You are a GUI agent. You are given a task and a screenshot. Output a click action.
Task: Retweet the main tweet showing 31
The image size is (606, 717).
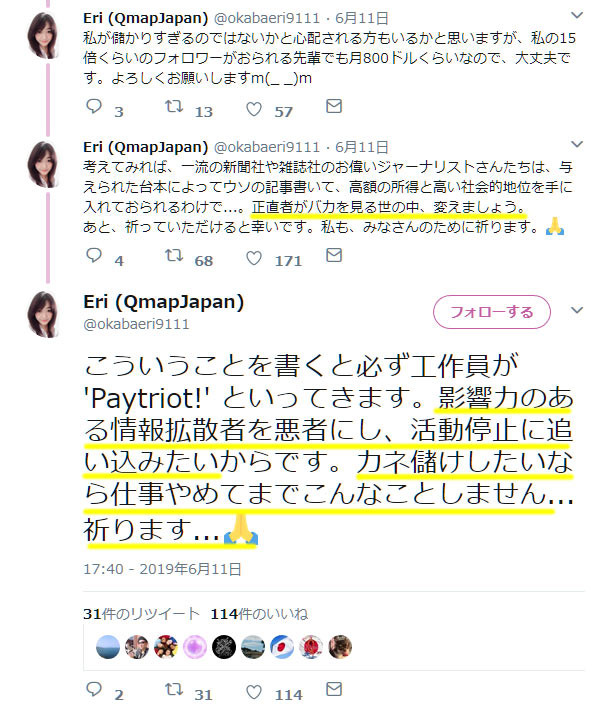pyautogui.click(x=174, y=690)
